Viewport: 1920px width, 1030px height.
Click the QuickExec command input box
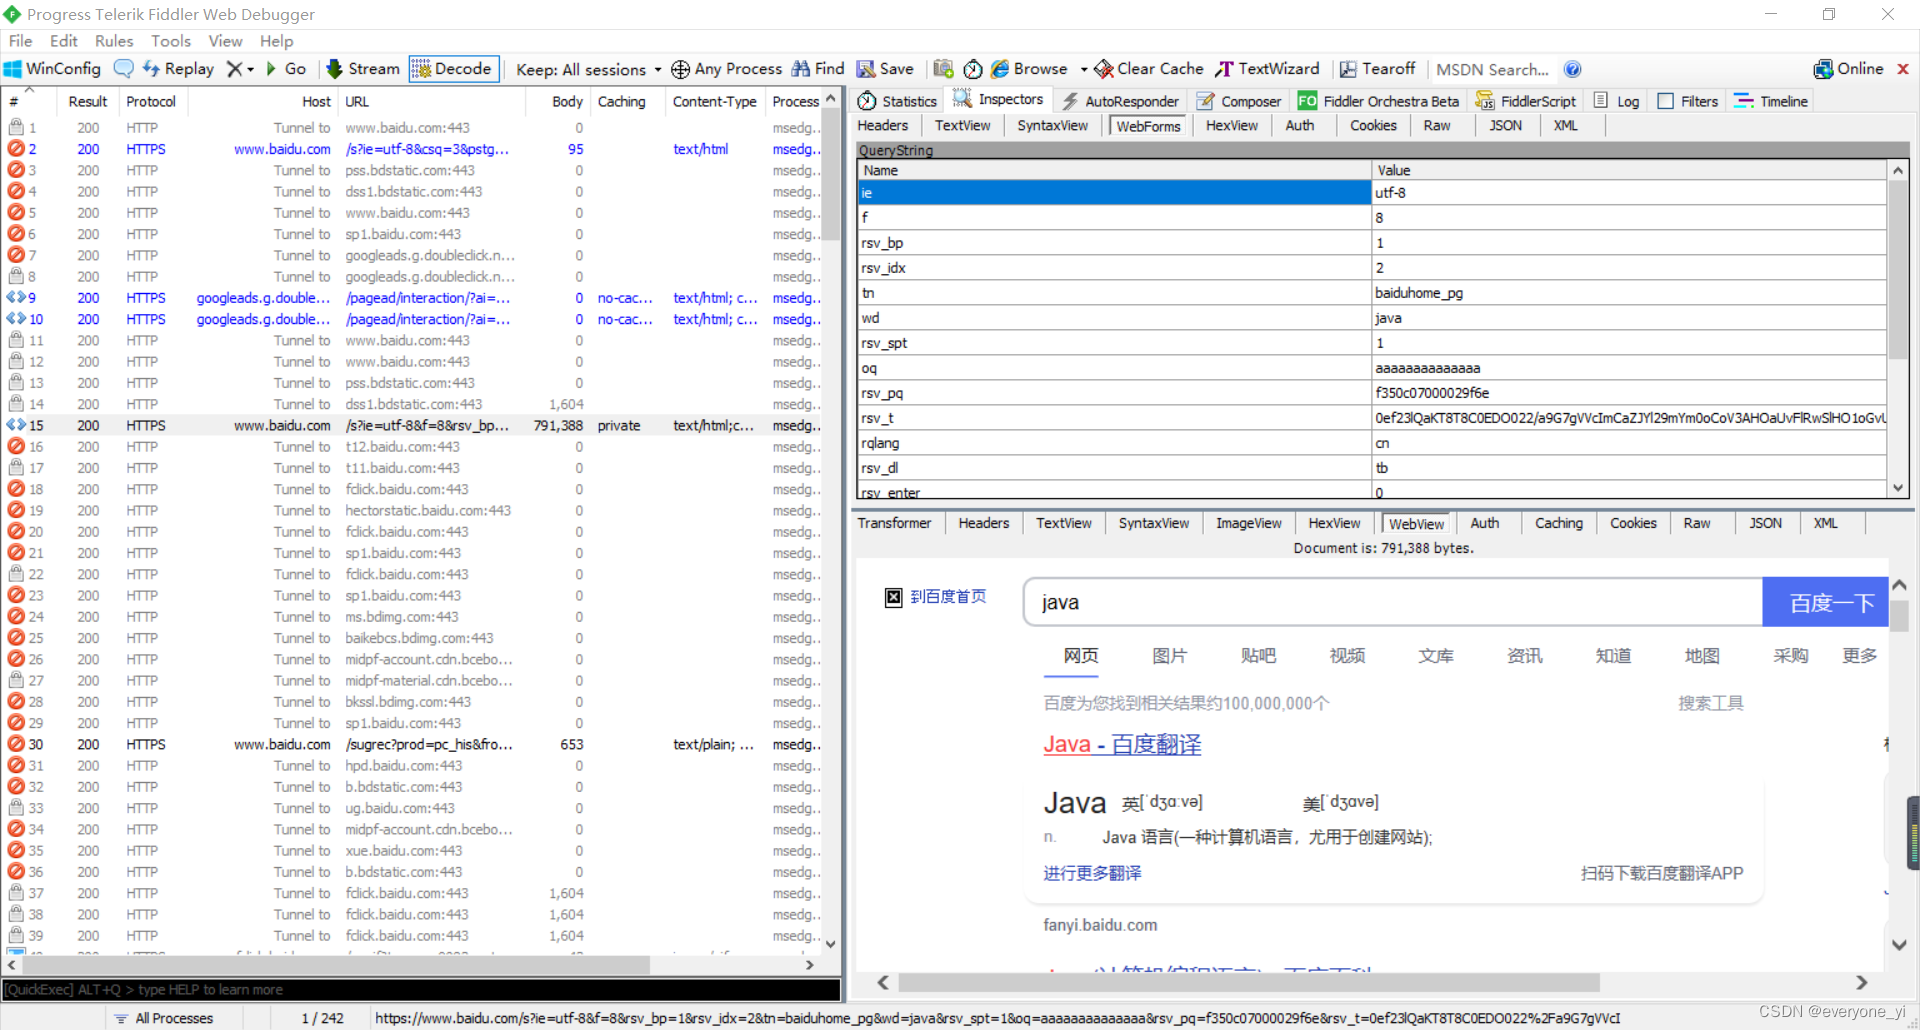pos(421,989)
